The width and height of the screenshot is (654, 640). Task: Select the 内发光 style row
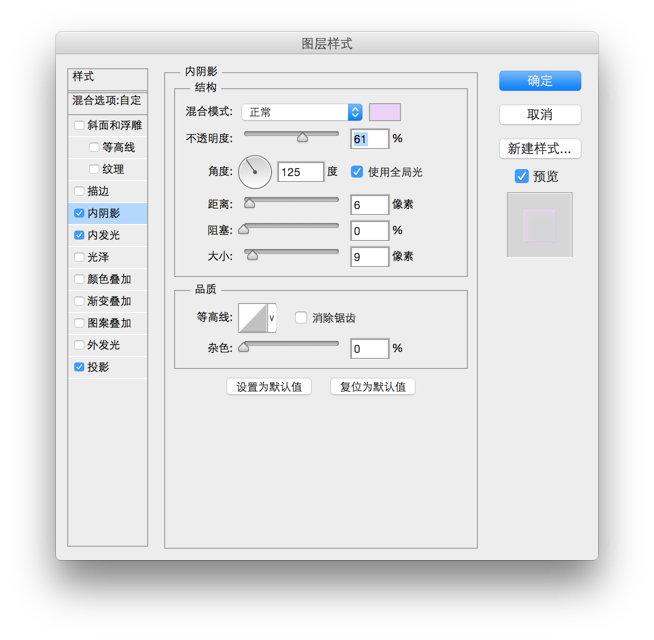coord(108,235)
